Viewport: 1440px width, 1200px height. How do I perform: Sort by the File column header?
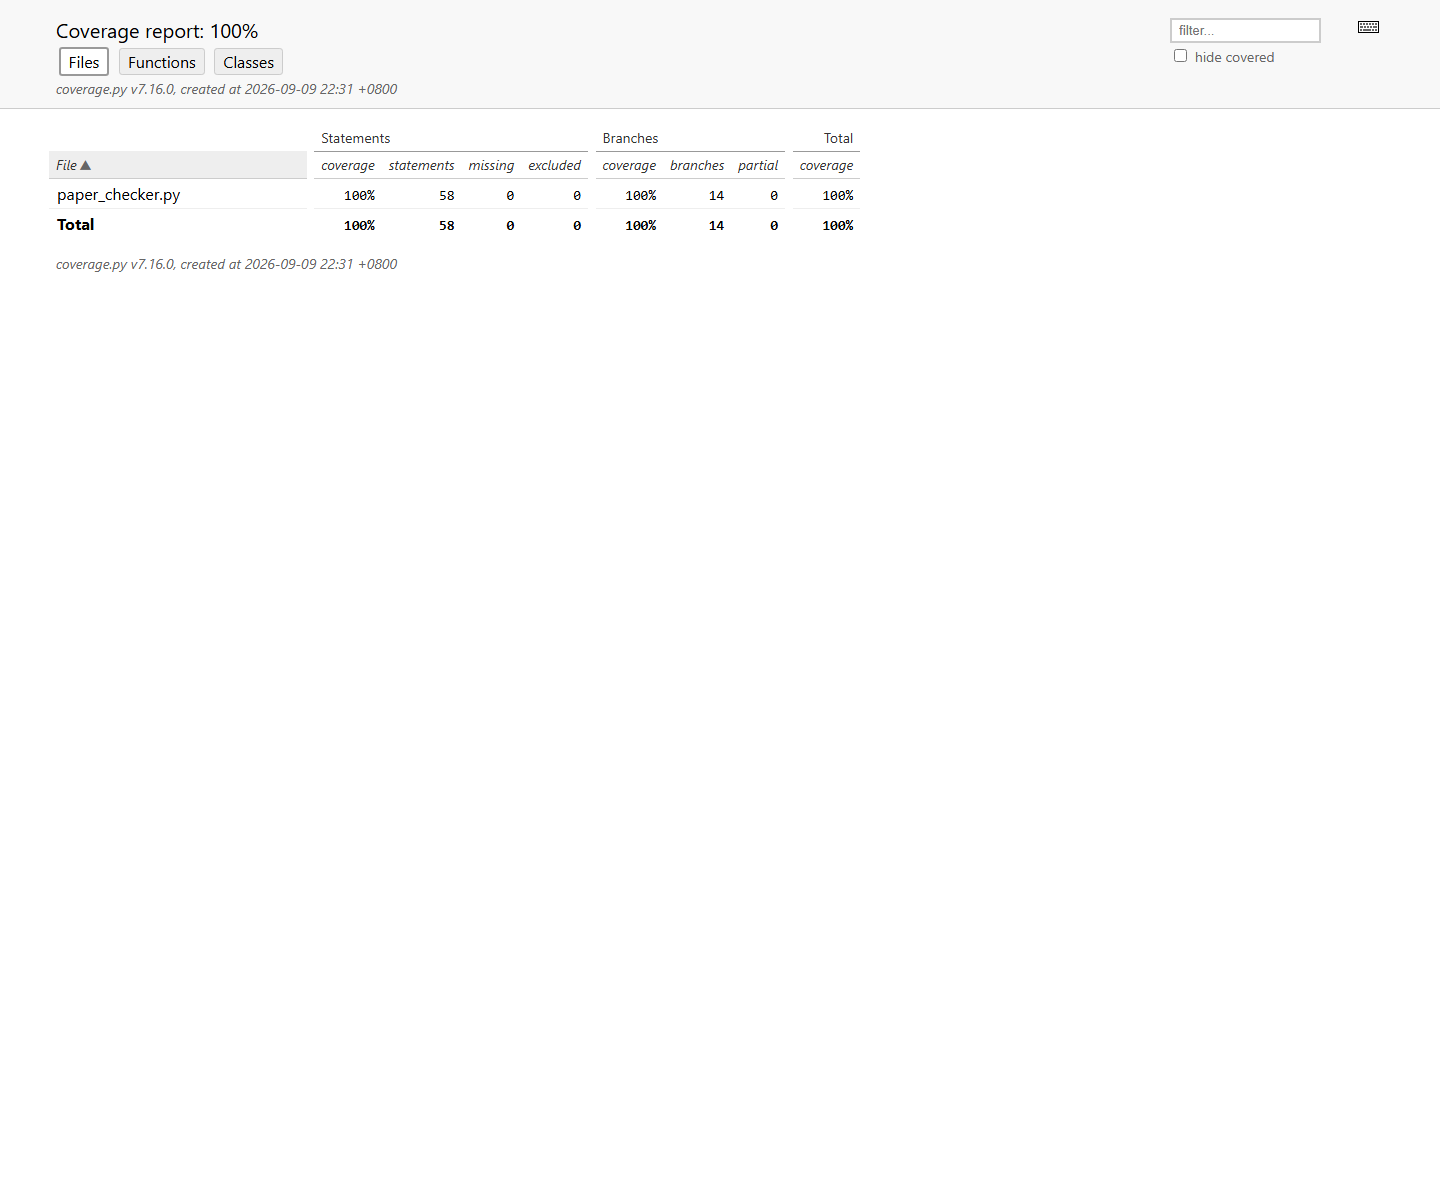click(x=178, y=165)
